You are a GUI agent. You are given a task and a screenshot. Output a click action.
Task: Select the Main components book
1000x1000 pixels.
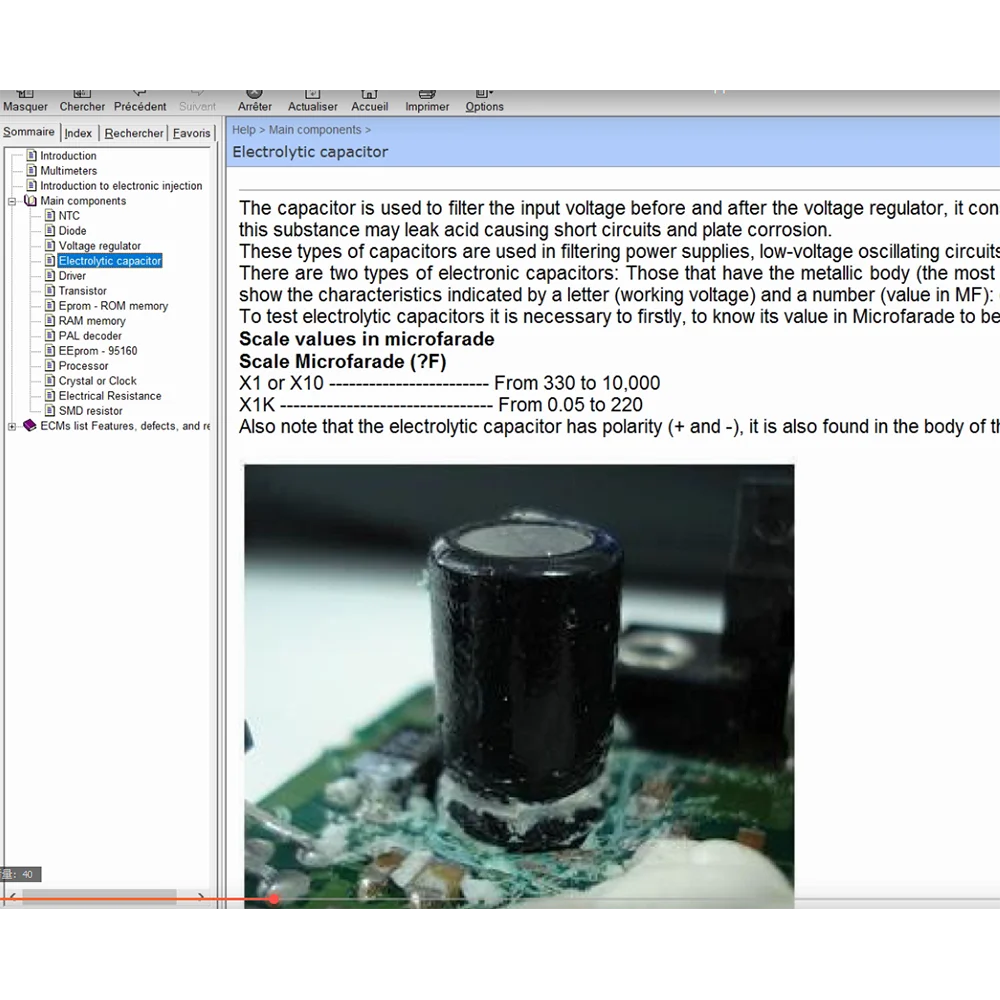coord(83,201)
